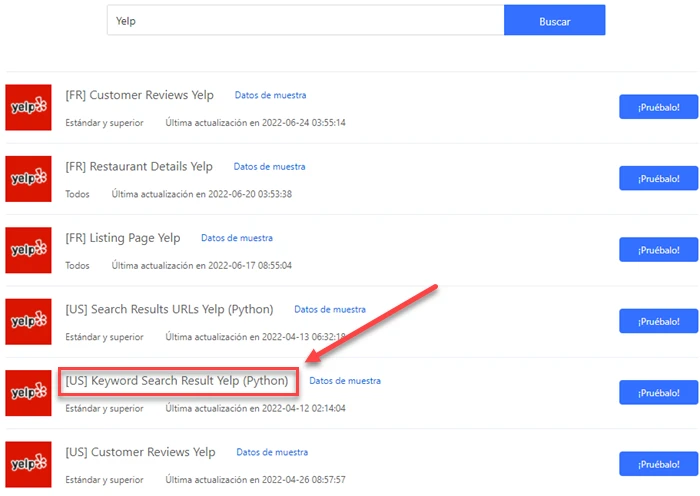Image resolution: width=700 pixels, height=496 pixels.
Task: Open [US] Search Results URLs Yelp (Python) title
Action: (x=169, y=309)
